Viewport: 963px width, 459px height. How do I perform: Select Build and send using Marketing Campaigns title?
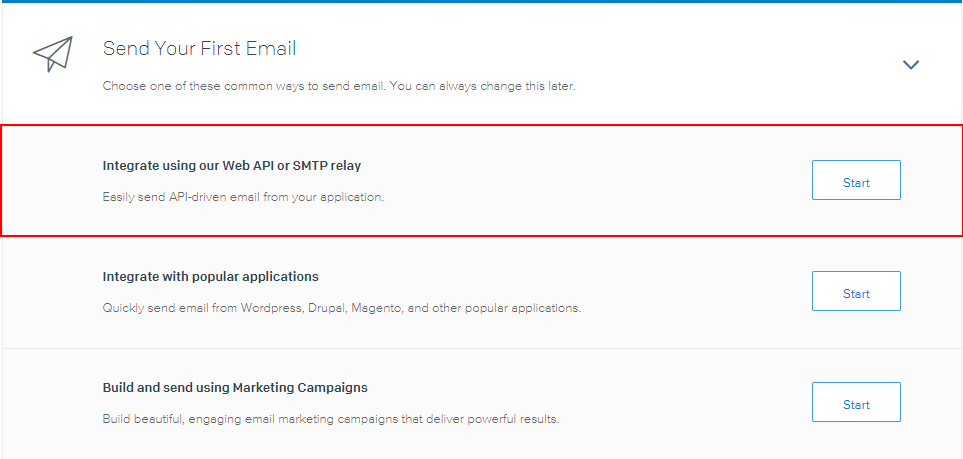235,387
